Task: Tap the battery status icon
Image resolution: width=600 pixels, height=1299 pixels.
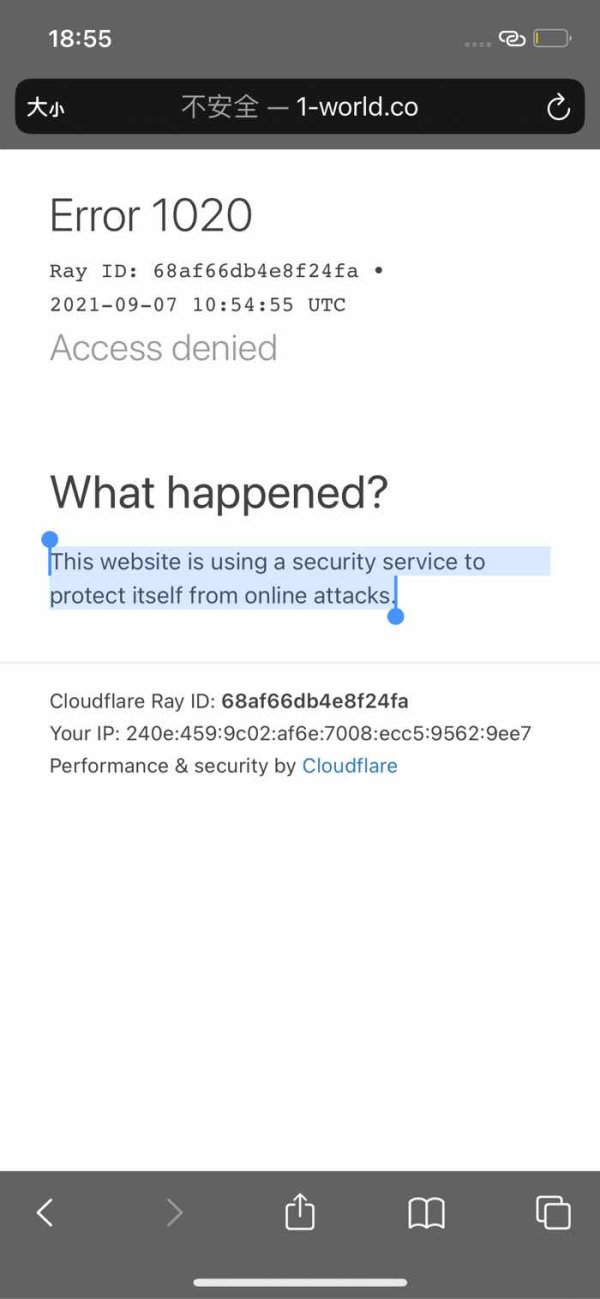Action: pyautogui.click(x=552, y=39)
